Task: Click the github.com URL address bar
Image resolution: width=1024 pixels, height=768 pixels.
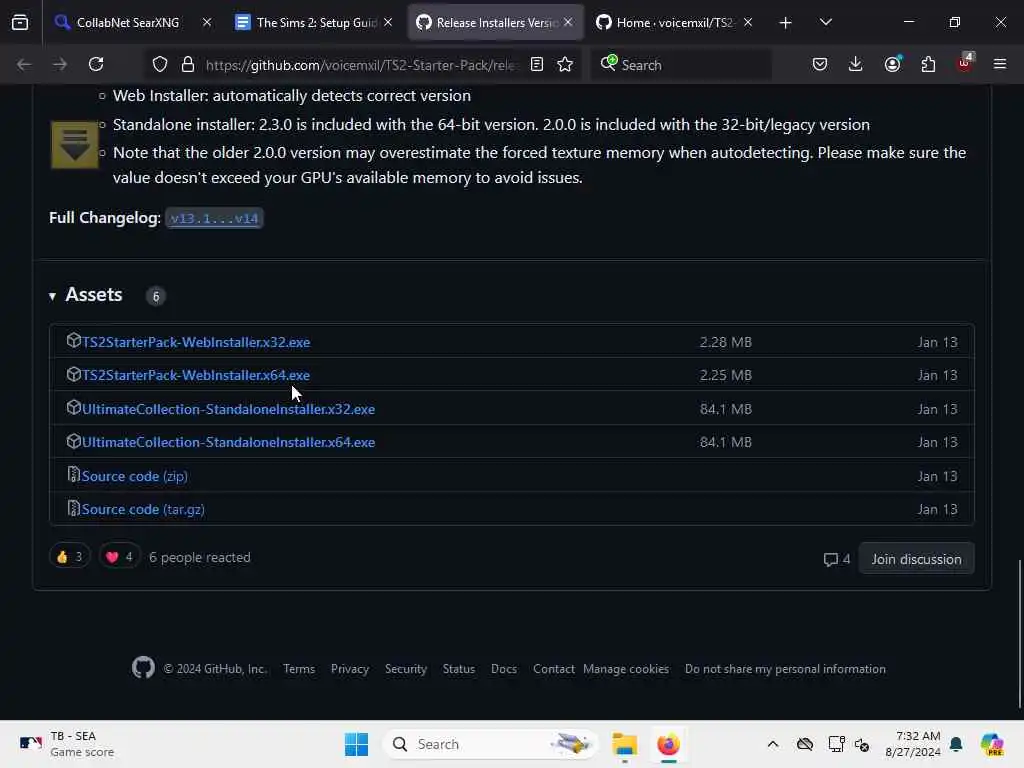Action: [361, 65]
